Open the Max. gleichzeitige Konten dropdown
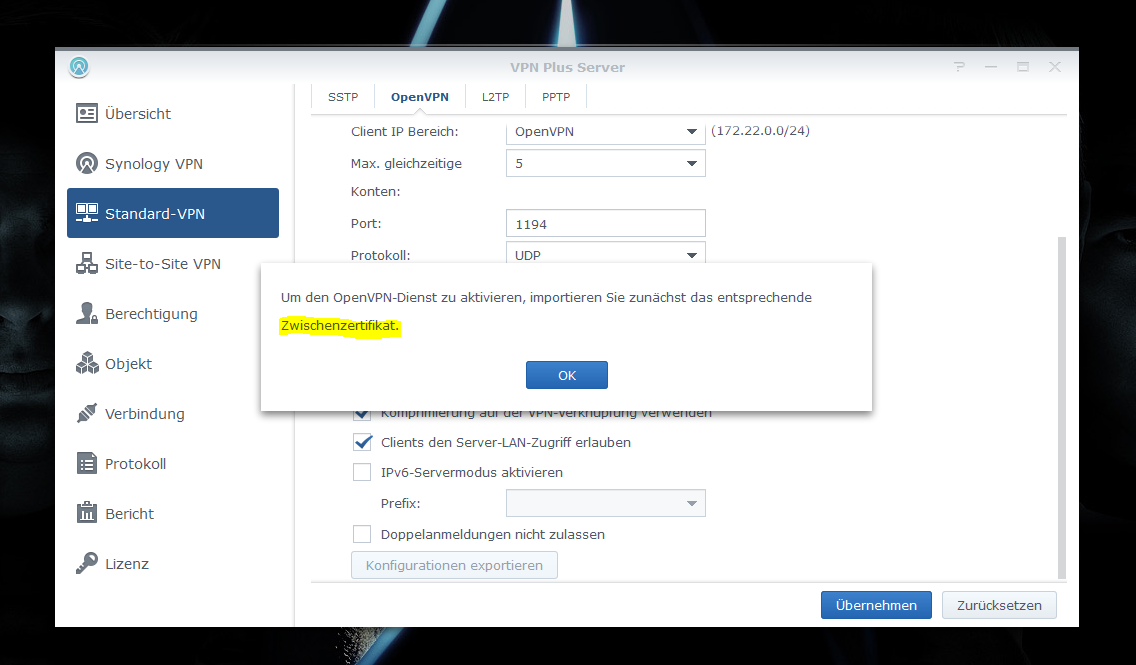The image size is (1136, 665). coord(606,163)
